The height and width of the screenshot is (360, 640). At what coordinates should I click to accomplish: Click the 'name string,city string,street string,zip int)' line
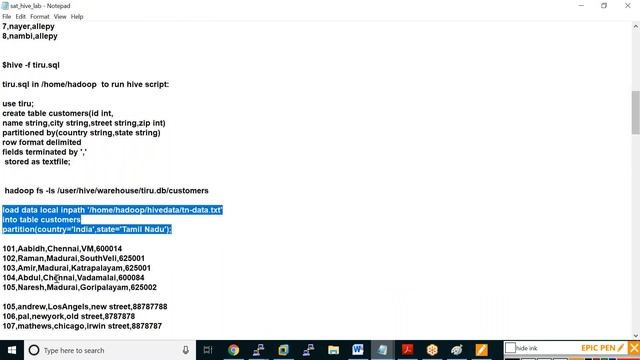tap(84, 123)
